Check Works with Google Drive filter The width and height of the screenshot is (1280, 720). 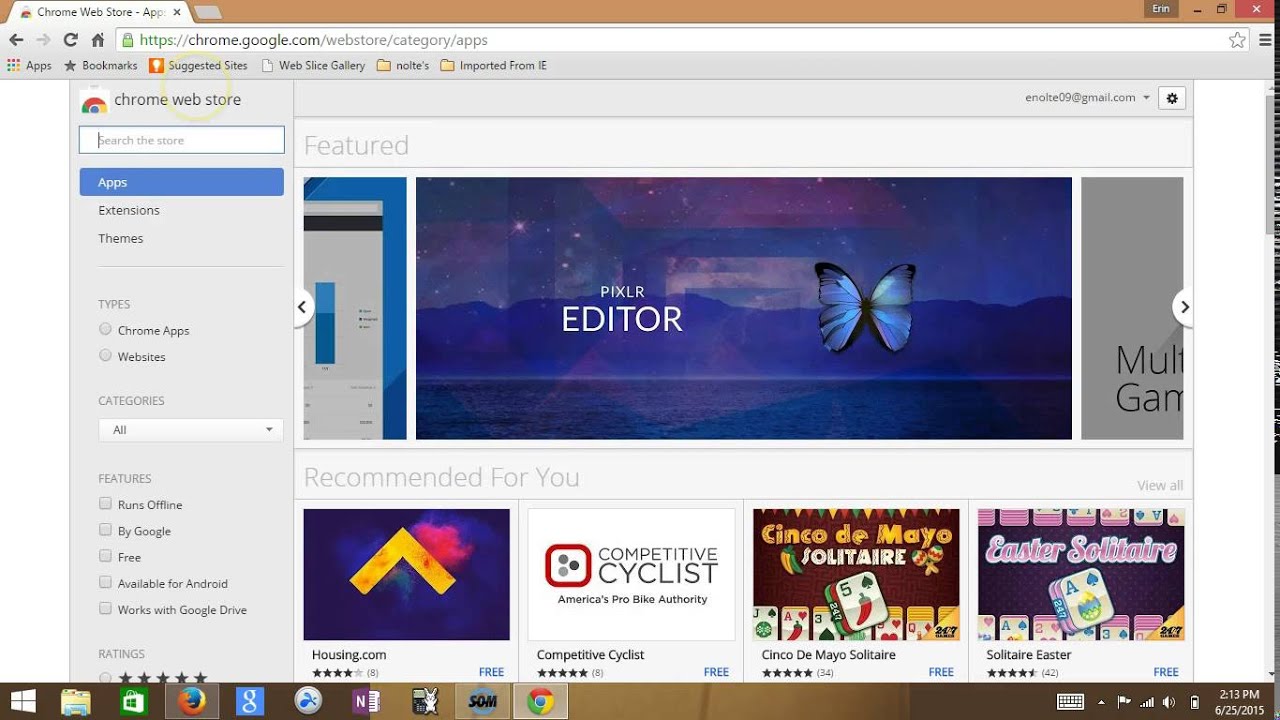pyautogui.click(x=105, y=608)
